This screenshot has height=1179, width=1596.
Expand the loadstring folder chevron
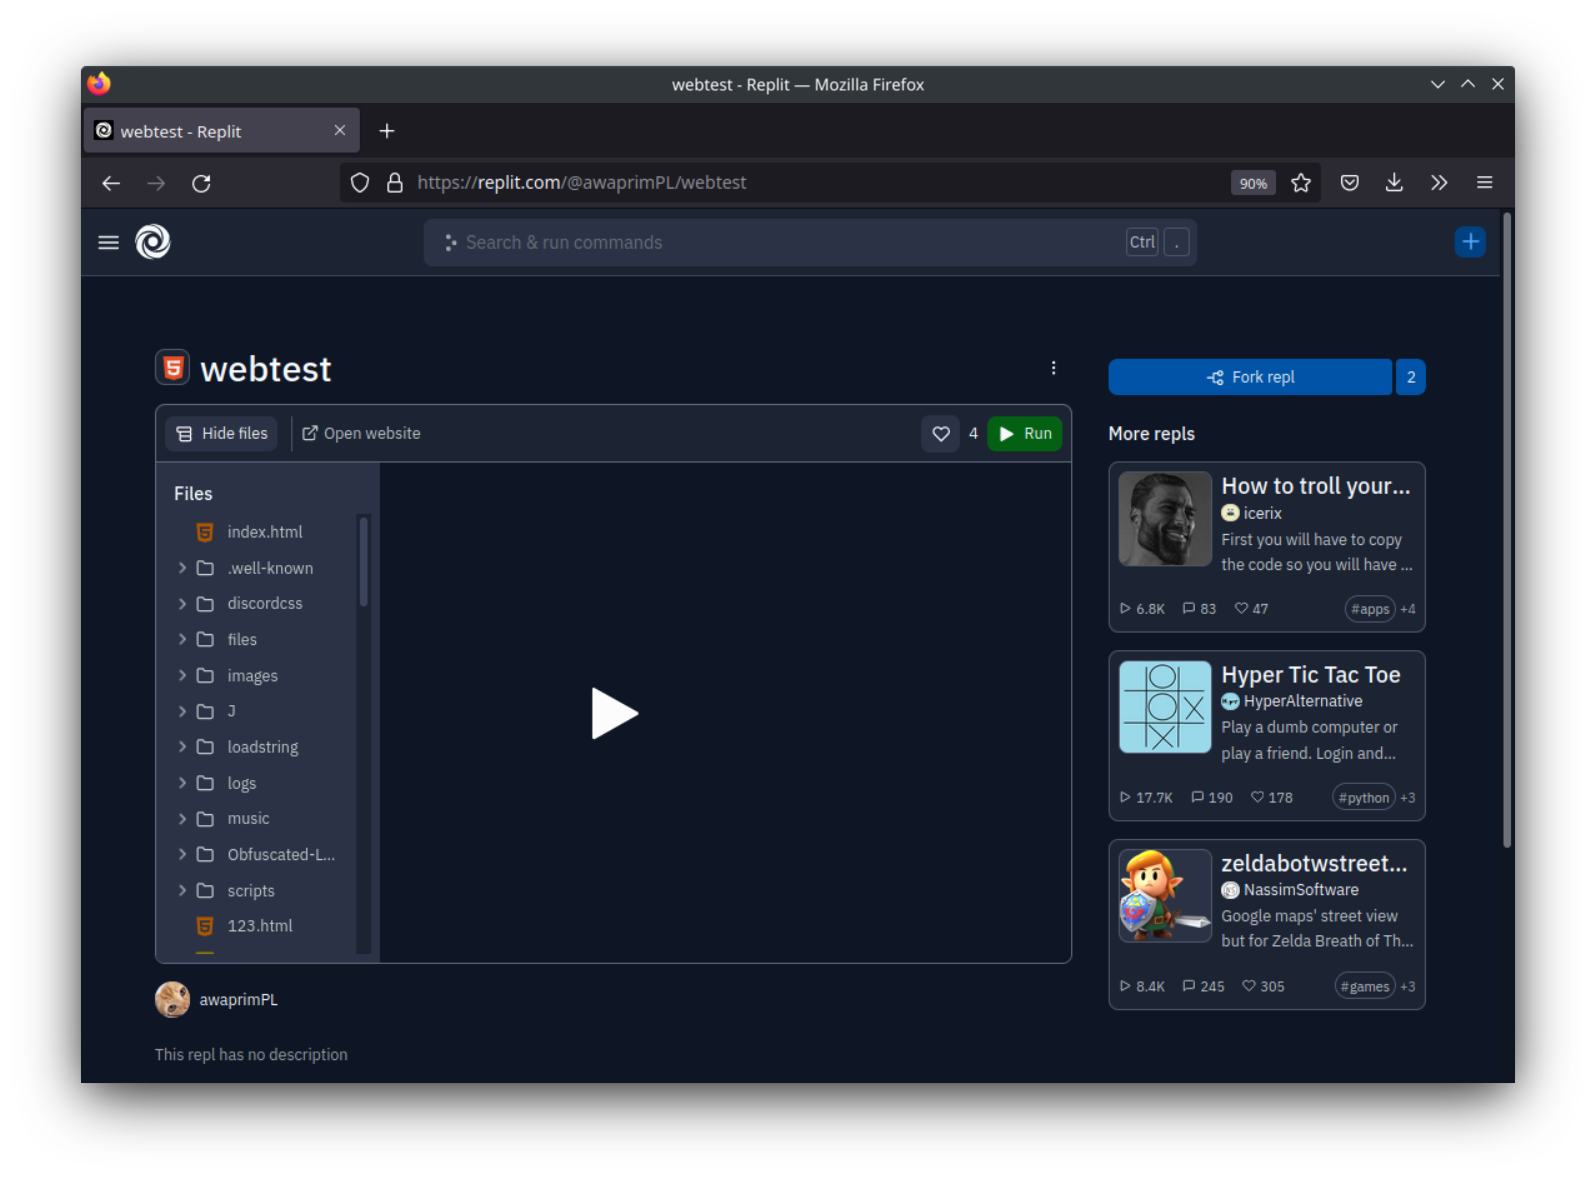click(x=182, y=747)
